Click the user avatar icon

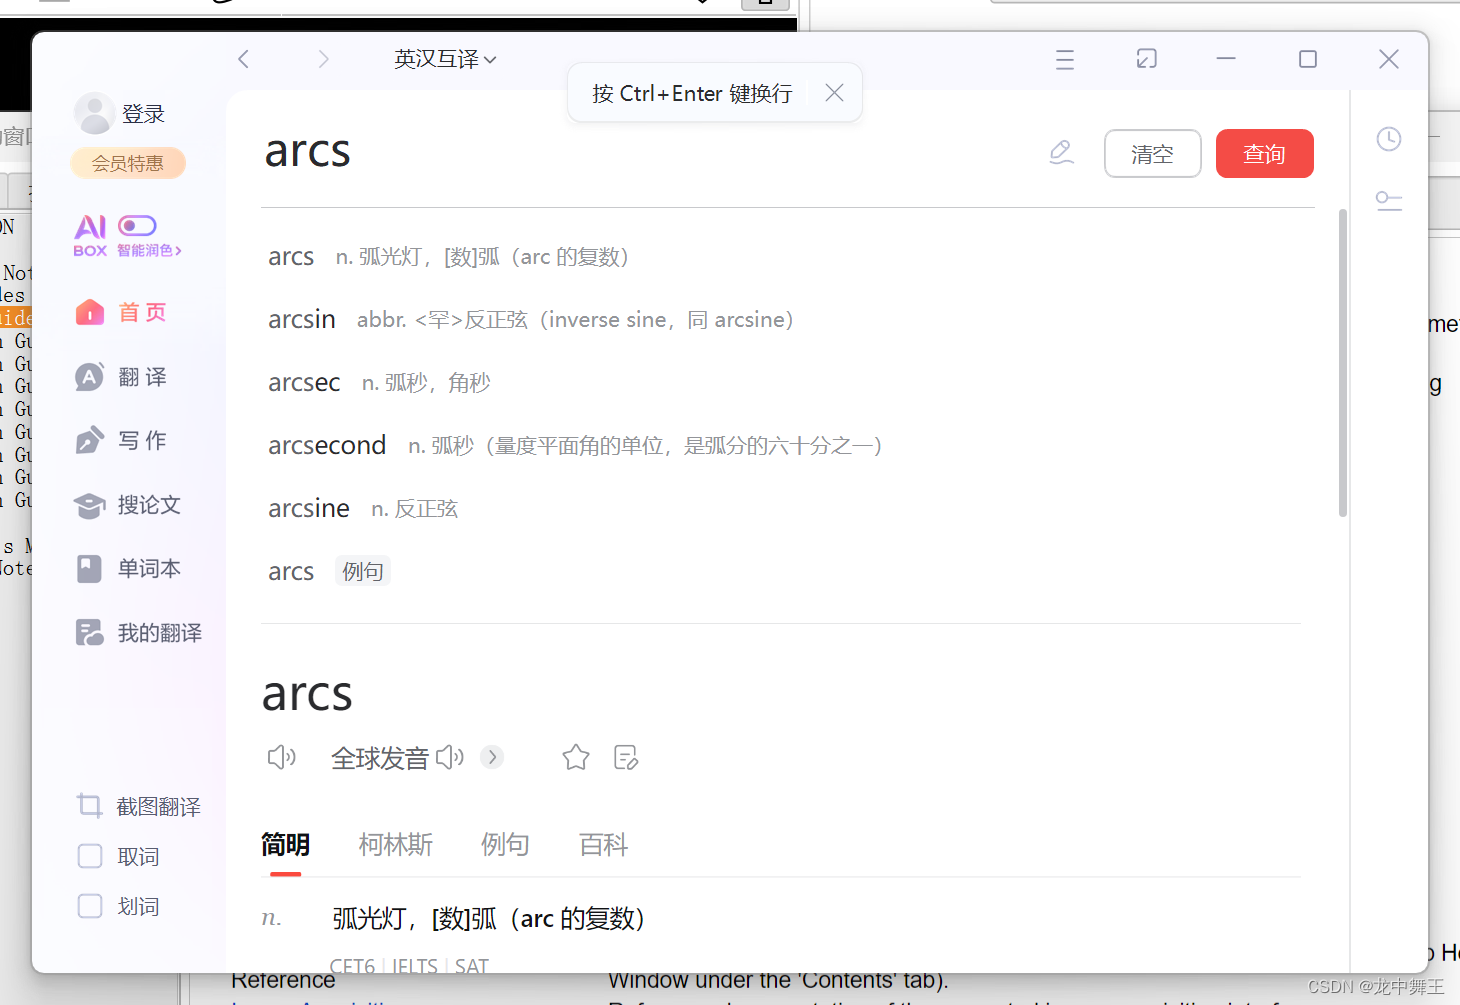94,113
